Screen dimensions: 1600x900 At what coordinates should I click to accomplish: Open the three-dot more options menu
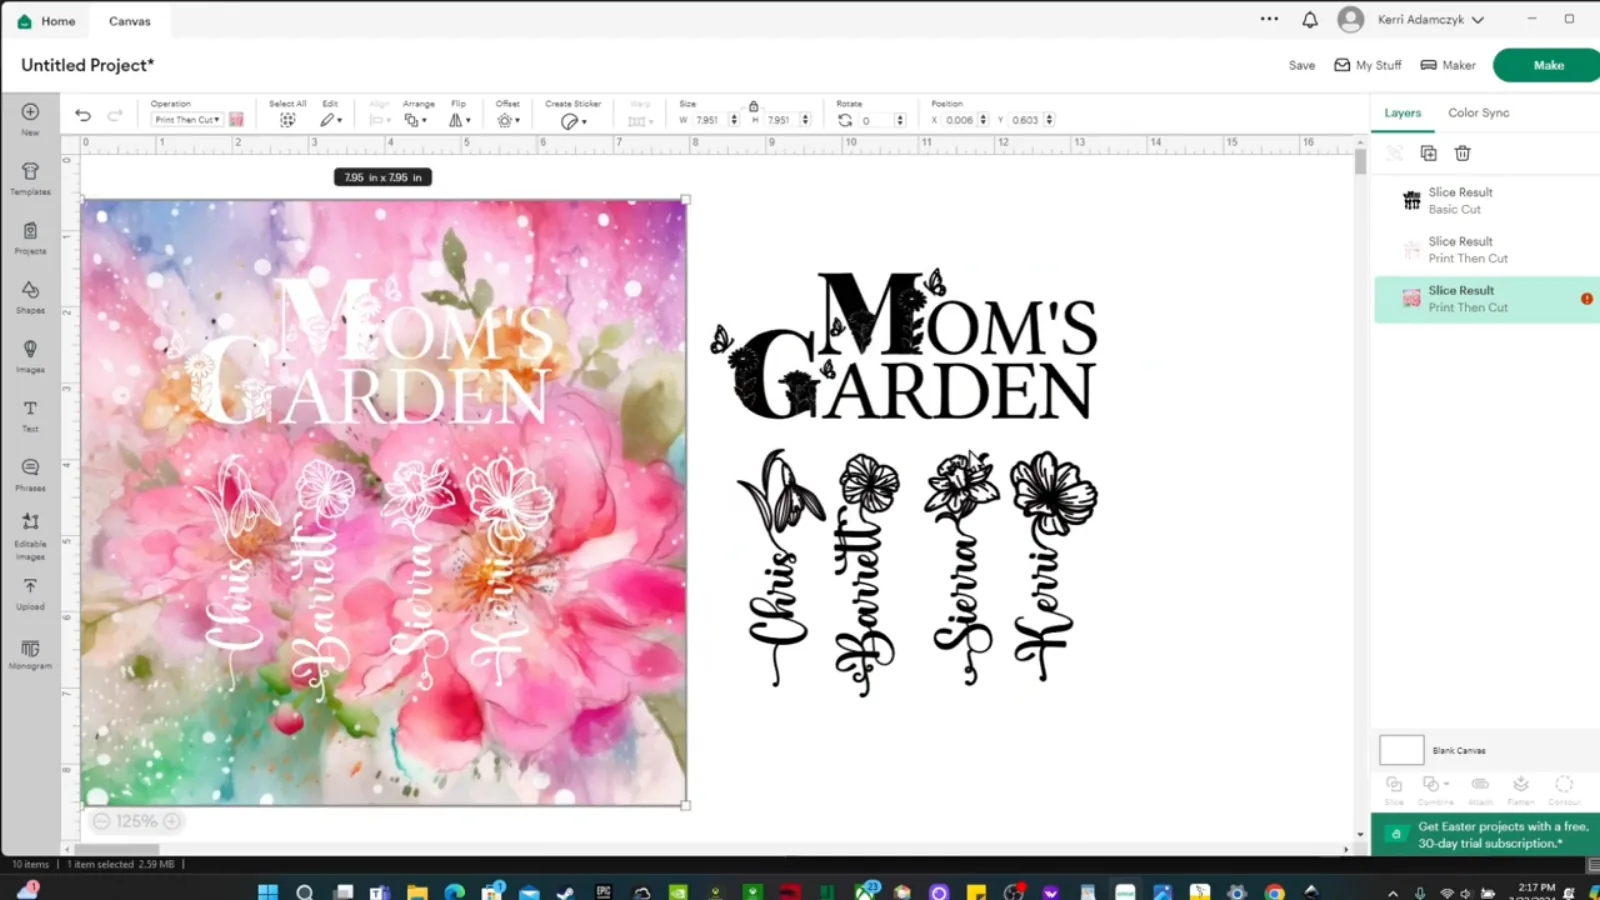1269,19
